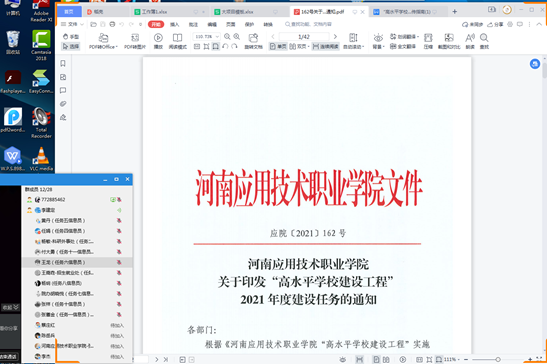Image resolution: width=547 pixels, height=364 pixels.
Task: Open the zoom percentage dropdown
Action: (x=217, y=36)
